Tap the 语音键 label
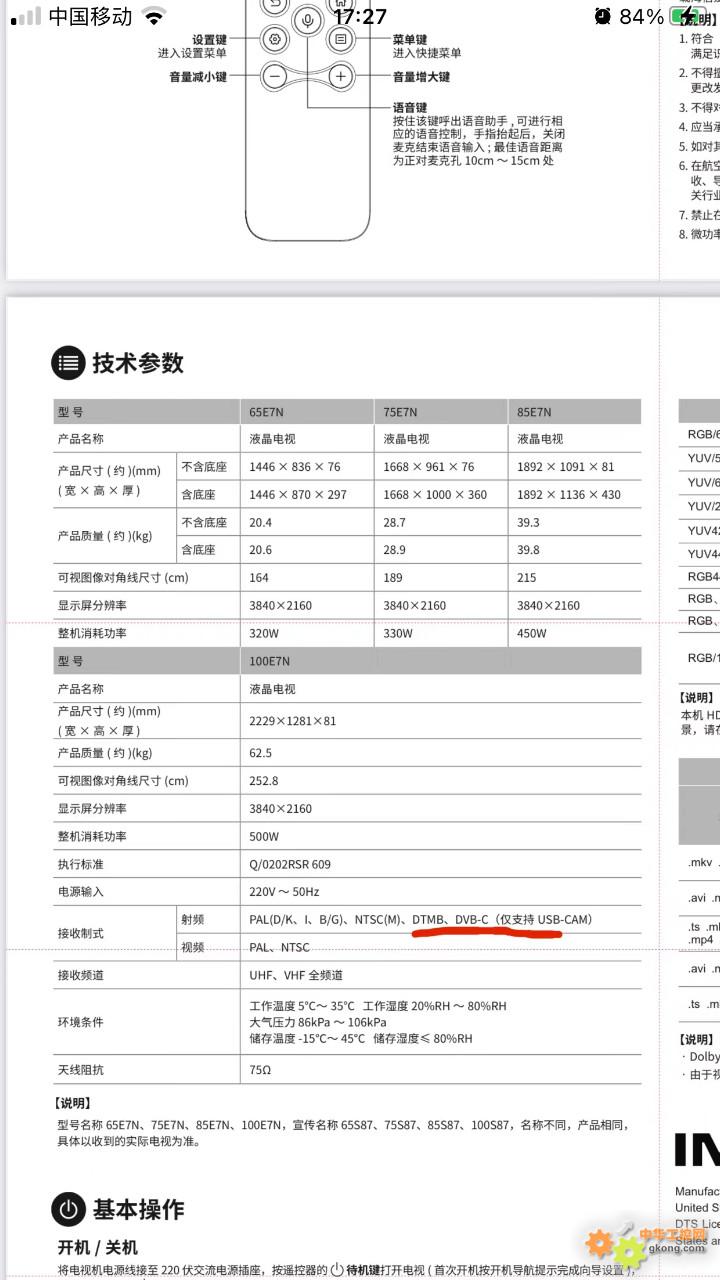Image resolution: width=720 pixels, height=1280 pixels. click(410, 107)
